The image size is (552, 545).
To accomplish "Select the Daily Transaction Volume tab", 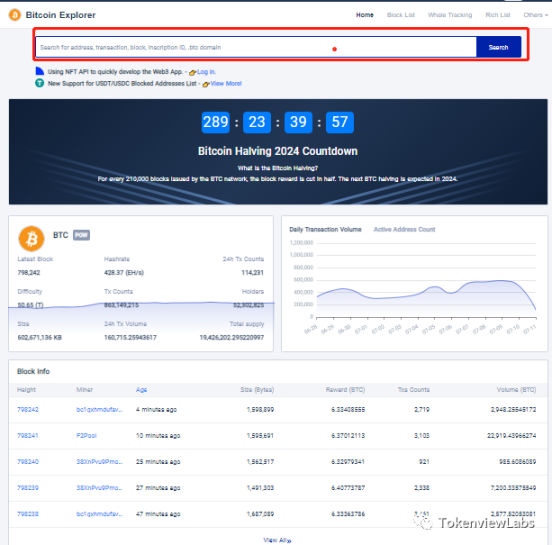I will (325, 230).
